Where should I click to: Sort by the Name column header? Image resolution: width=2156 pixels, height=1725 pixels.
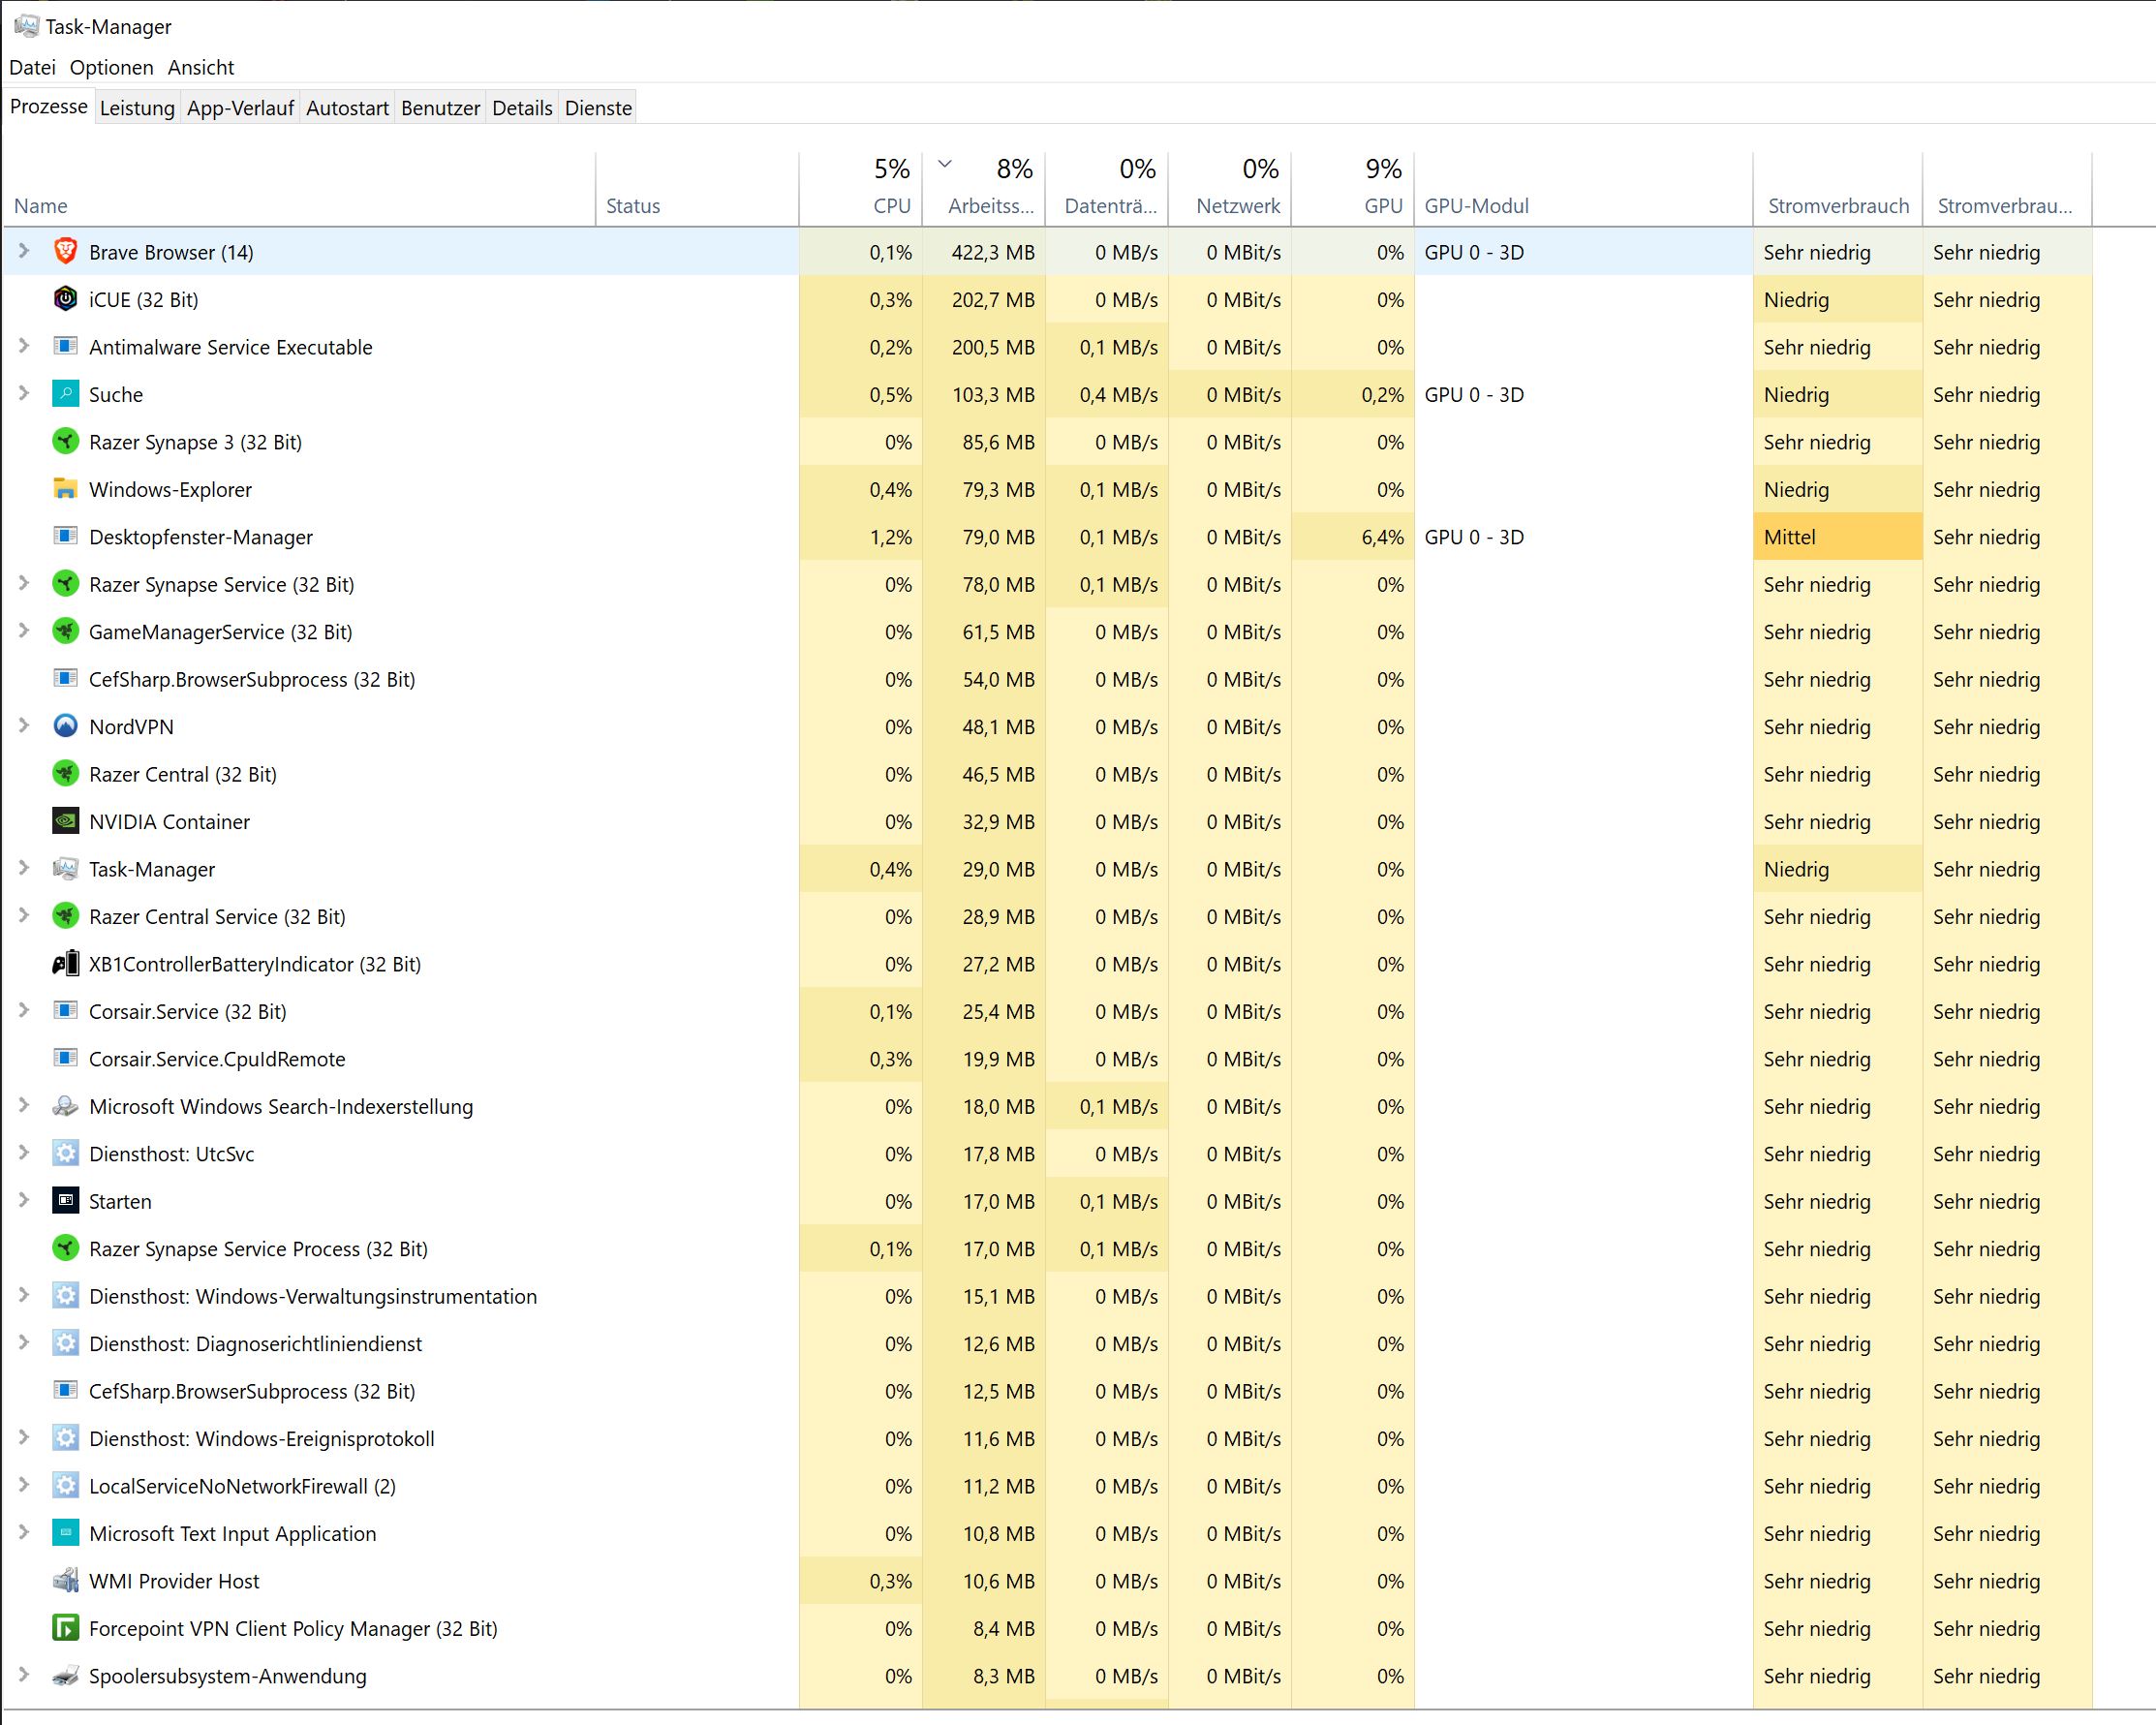41,205
